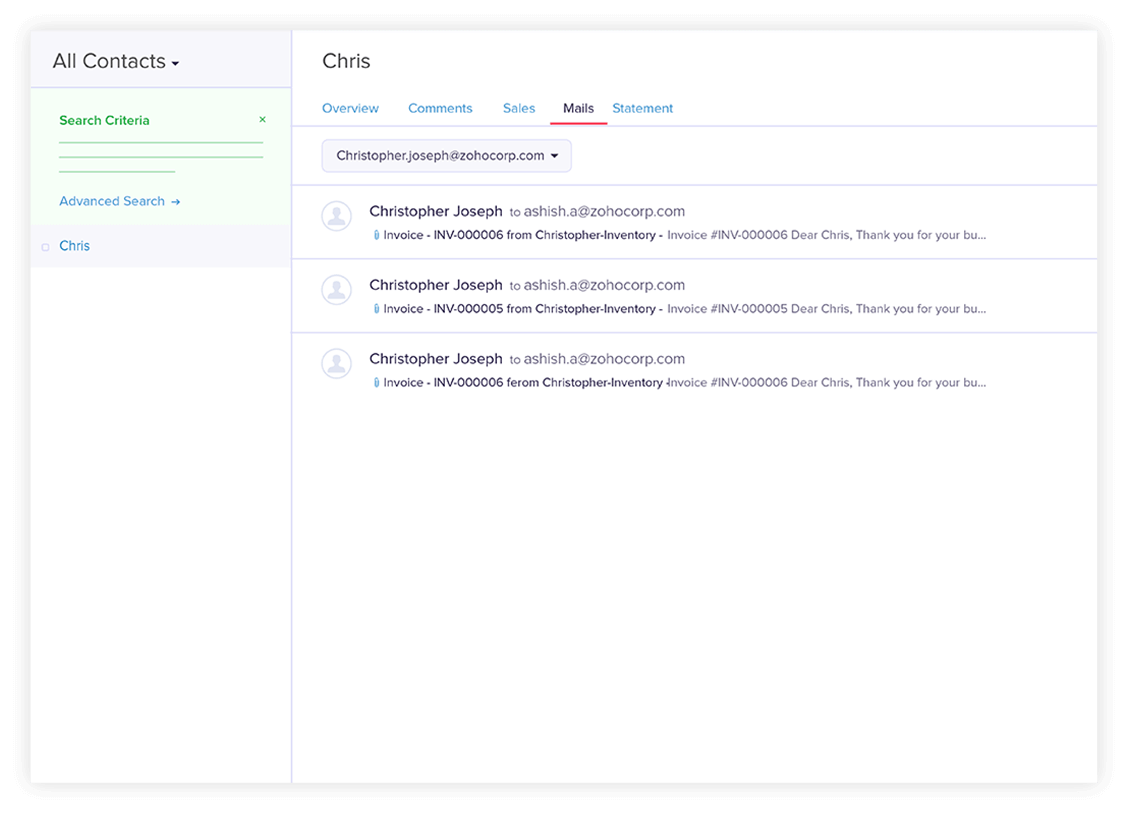
Task: Click the paperclip attachment icon on the INV-000005 mail
Action: coord(376,309)
